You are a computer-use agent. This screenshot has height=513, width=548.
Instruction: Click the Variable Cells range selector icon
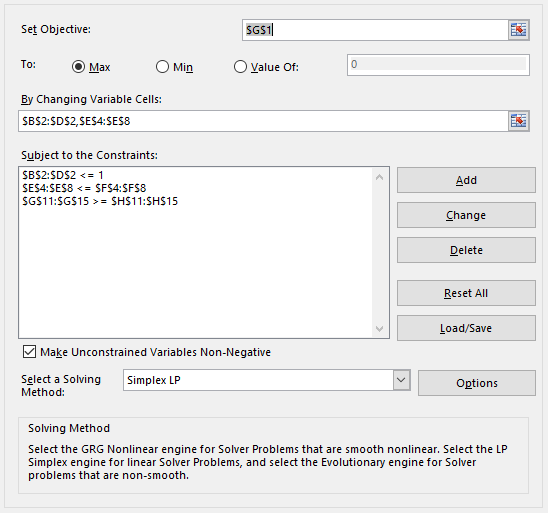tap(519, 121)
